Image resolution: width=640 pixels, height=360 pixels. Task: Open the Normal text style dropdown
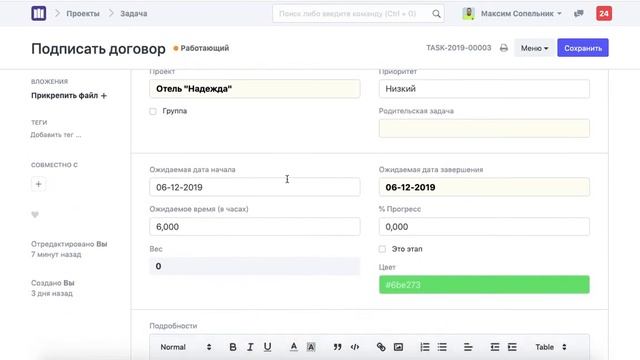(x=186, y=347)
